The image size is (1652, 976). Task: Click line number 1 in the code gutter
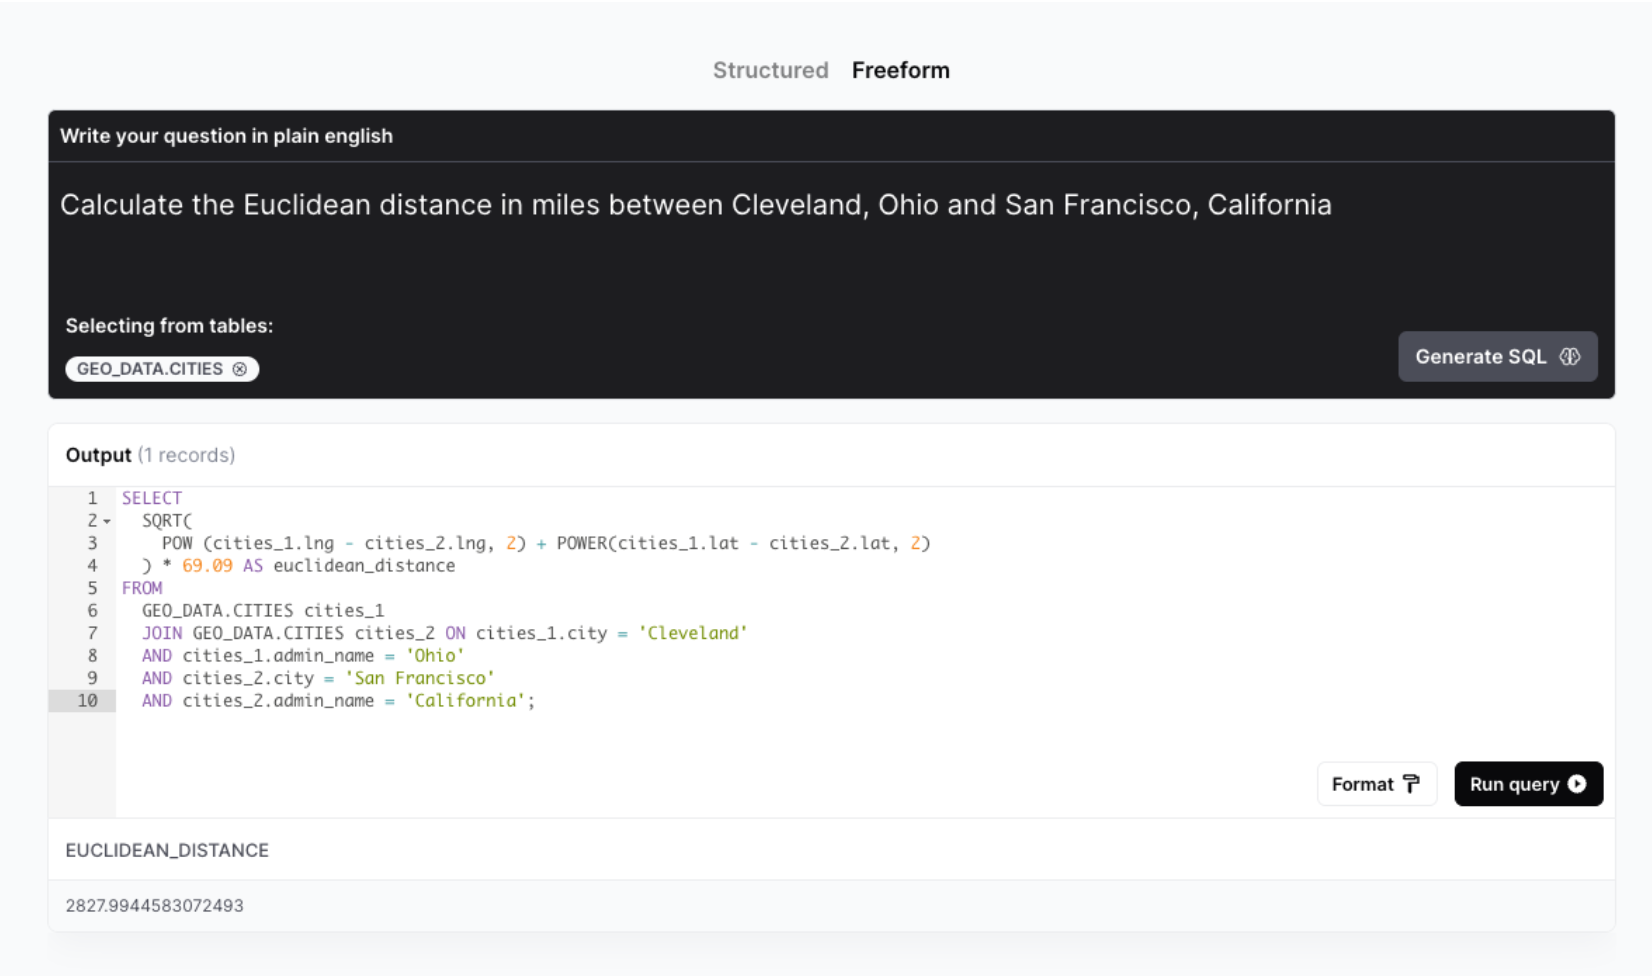[x=92, y=497]
